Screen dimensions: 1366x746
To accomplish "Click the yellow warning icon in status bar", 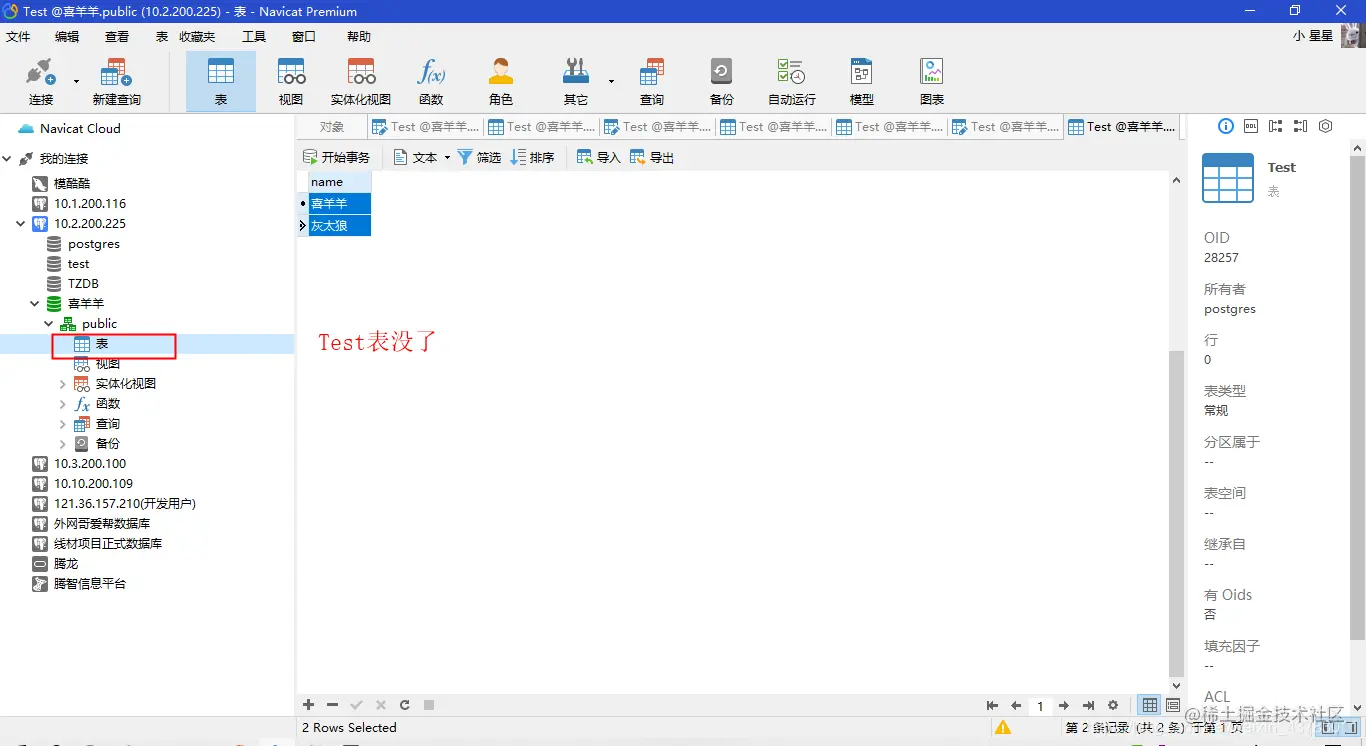I will pyautogui.click(x=1003, y=727).
